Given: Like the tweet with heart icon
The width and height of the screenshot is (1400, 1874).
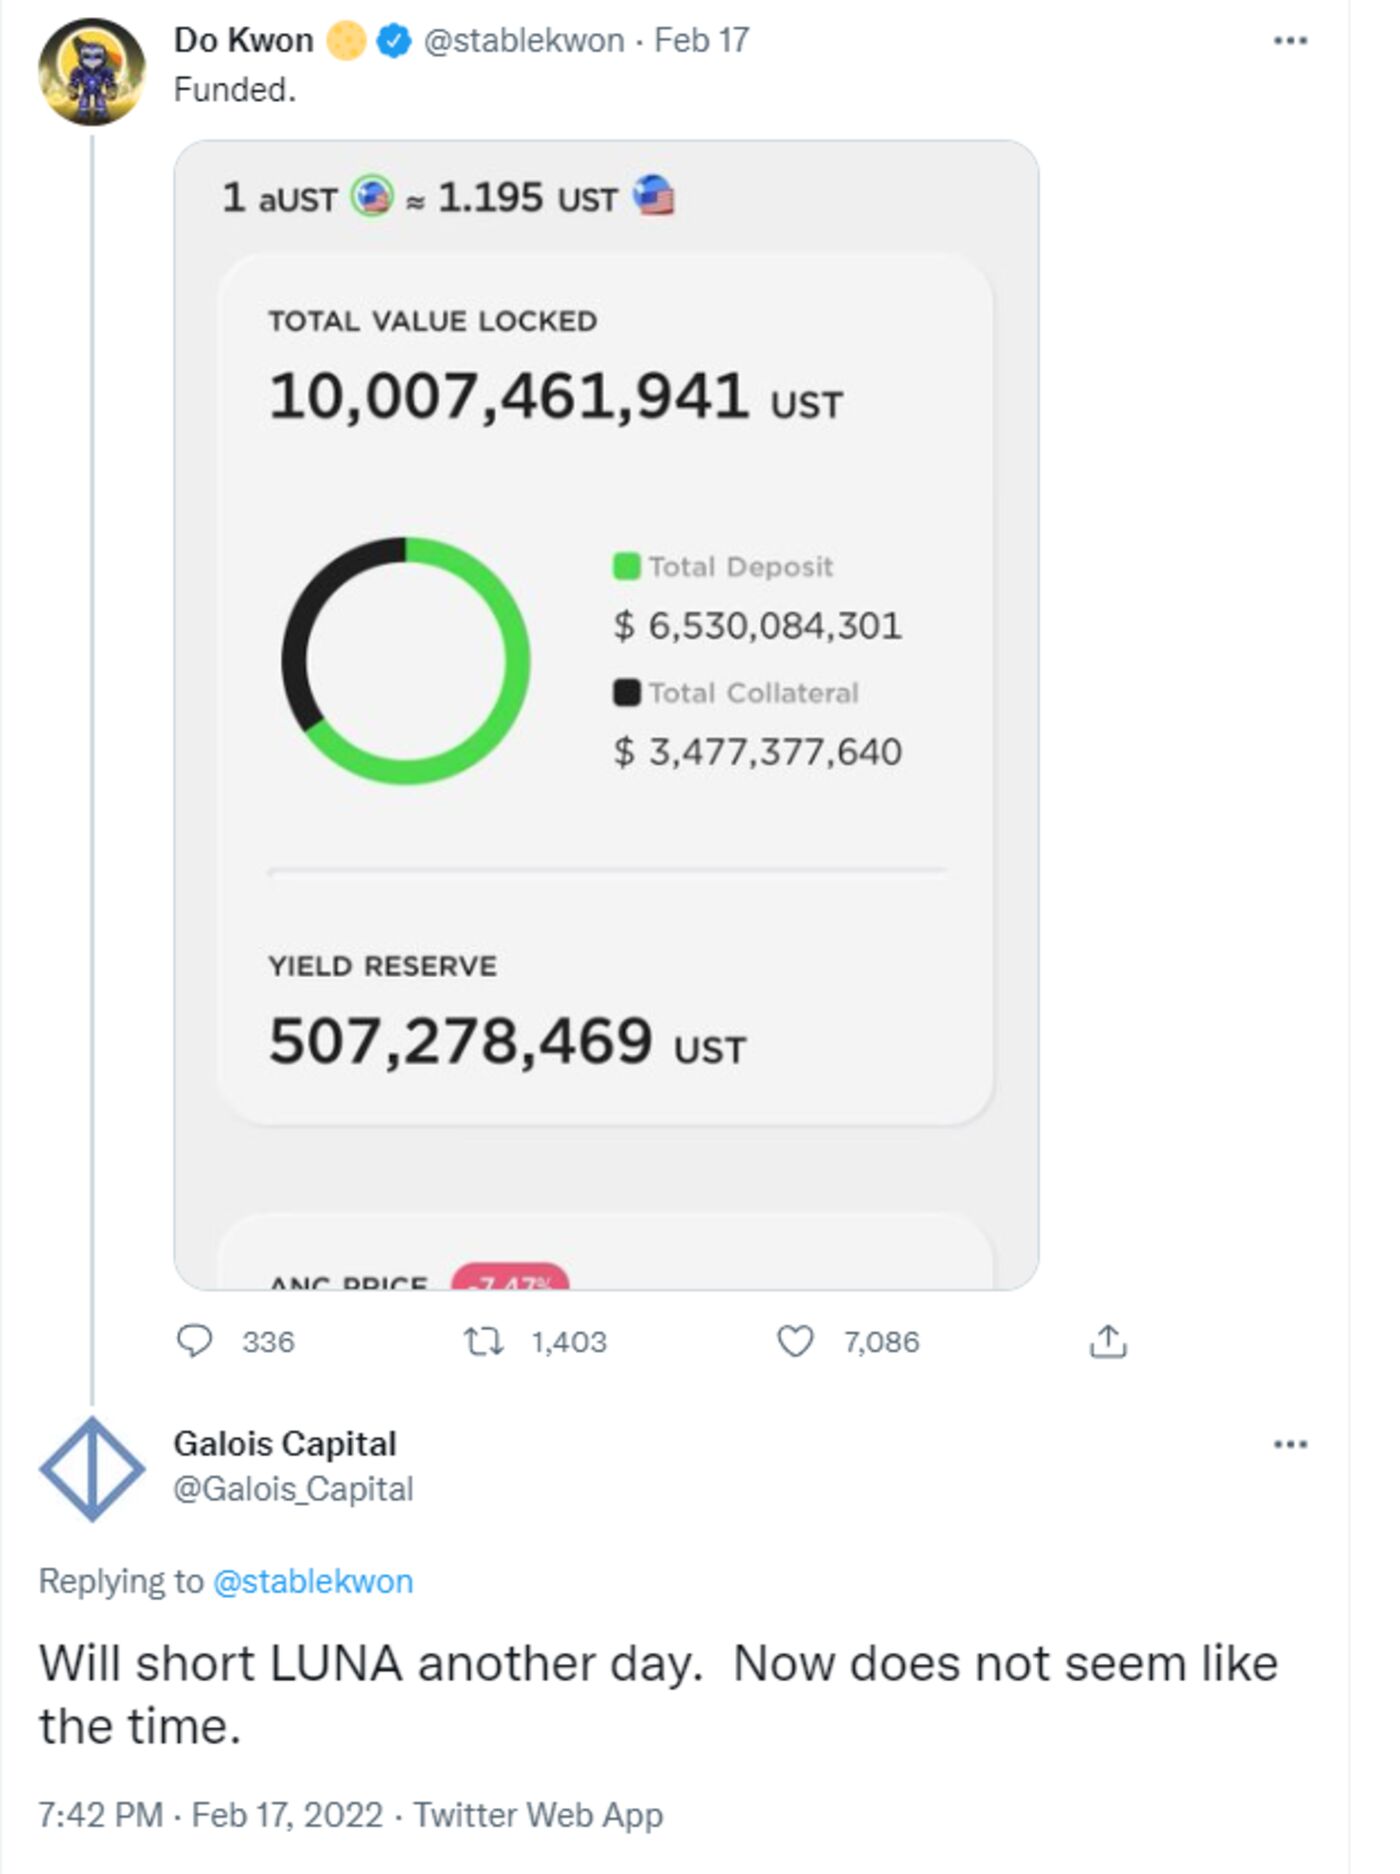Looking at the screenshot, I should pos(795,1341).
